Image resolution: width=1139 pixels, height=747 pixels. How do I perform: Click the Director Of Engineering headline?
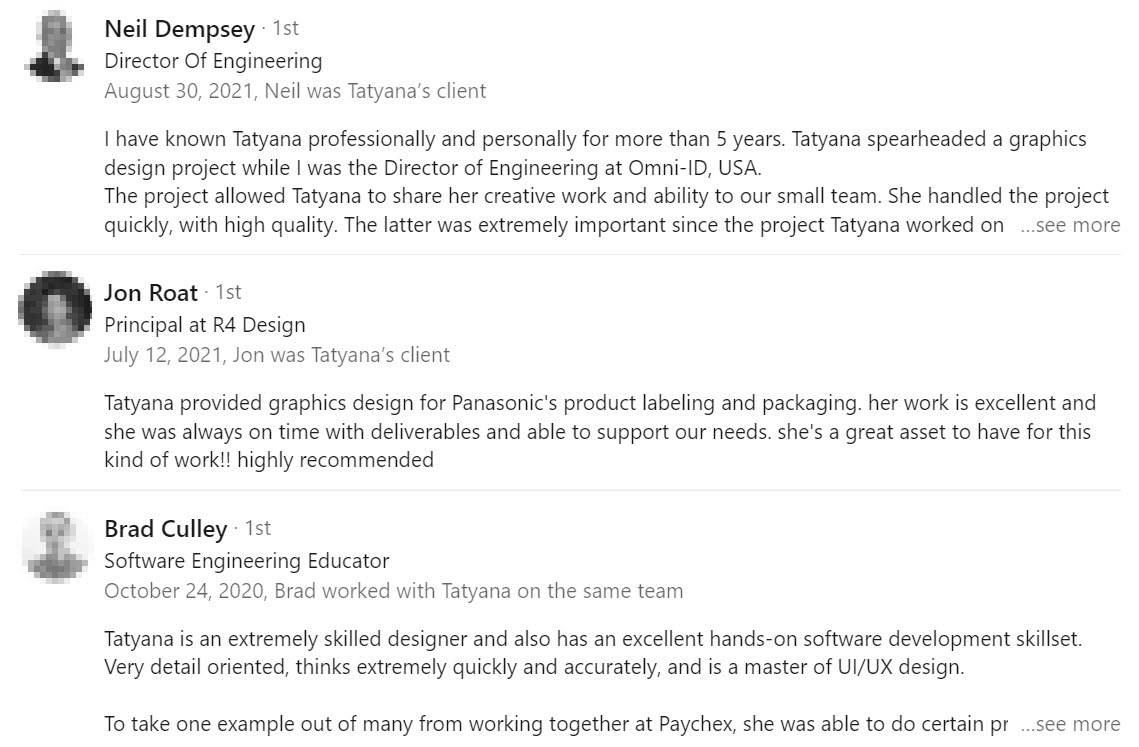point(213,61)
